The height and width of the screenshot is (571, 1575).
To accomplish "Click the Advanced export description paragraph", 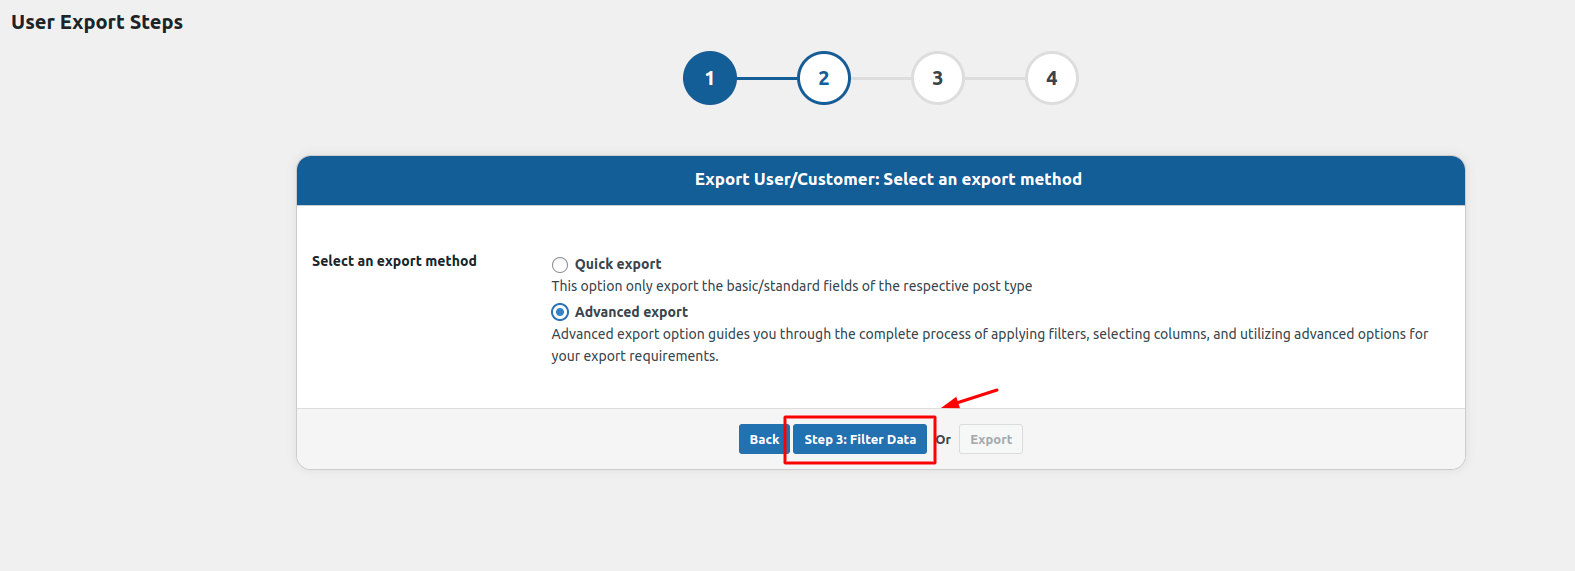I will tap(989, 344).
